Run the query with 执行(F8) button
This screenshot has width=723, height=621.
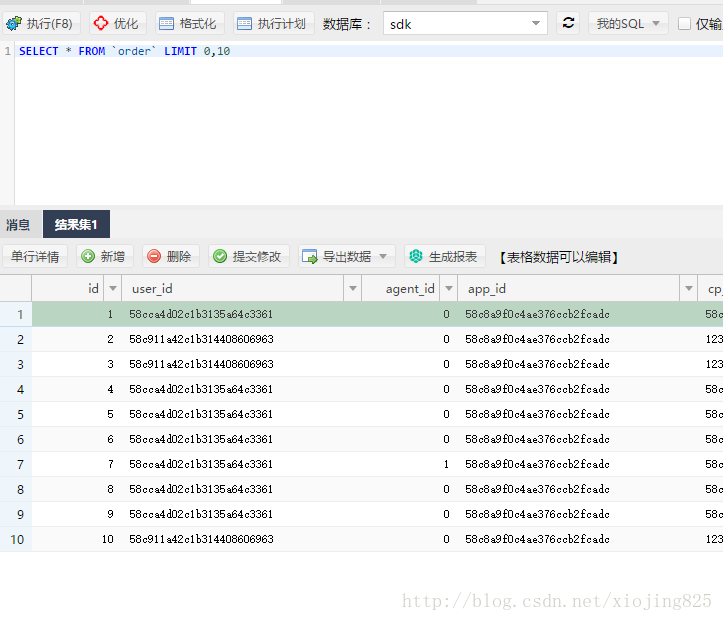tap(41, 24)
